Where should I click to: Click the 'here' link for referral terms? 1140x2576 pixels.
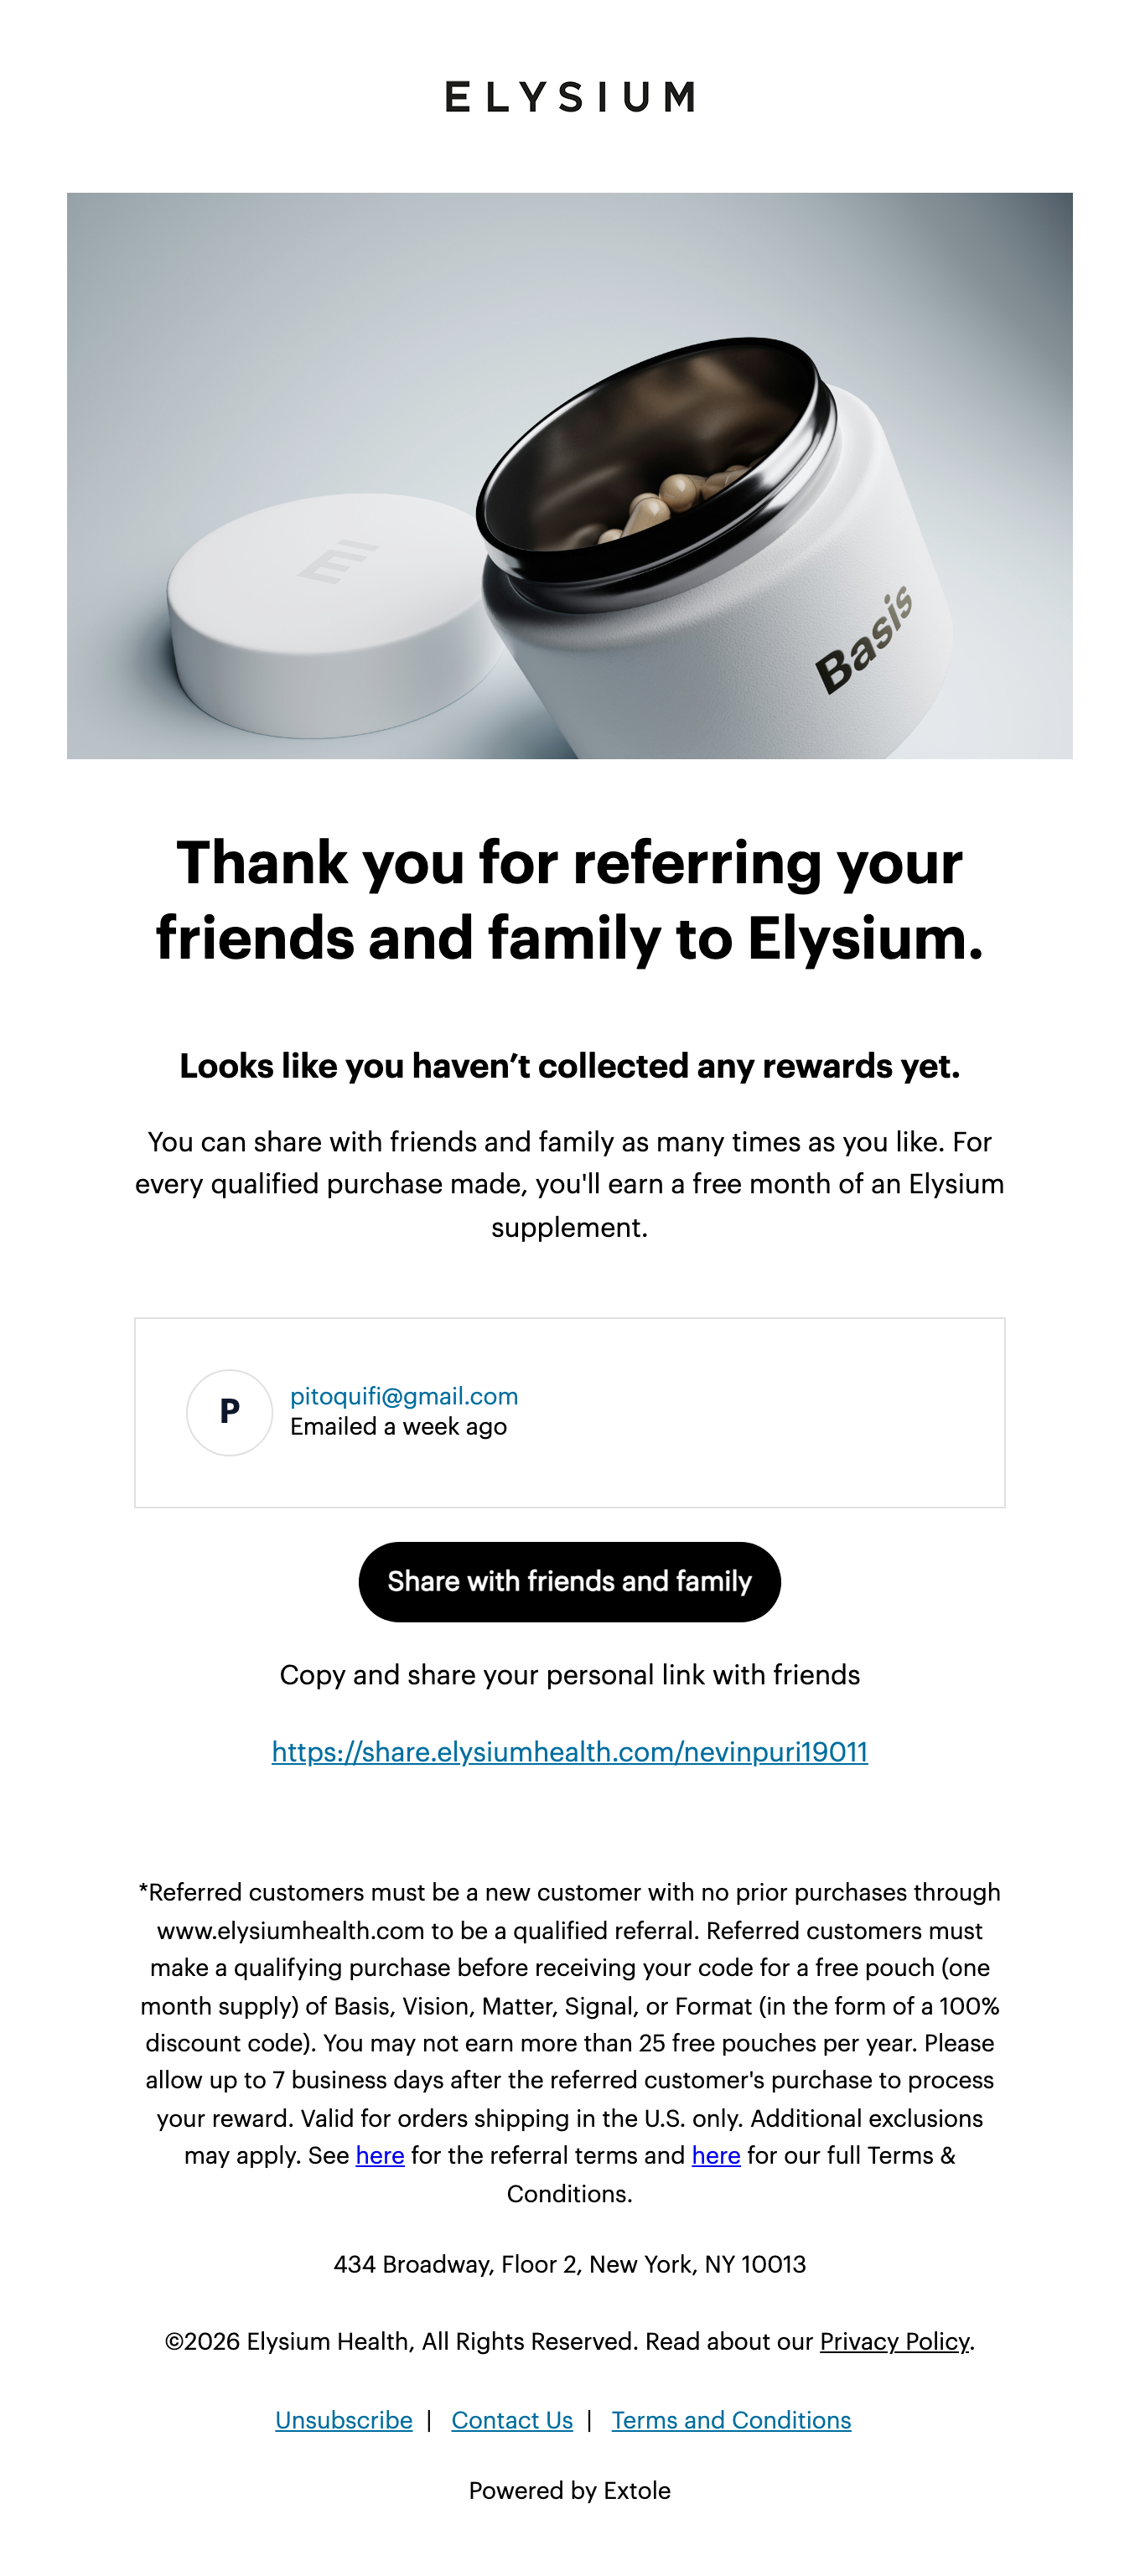tap(380, 2155)
